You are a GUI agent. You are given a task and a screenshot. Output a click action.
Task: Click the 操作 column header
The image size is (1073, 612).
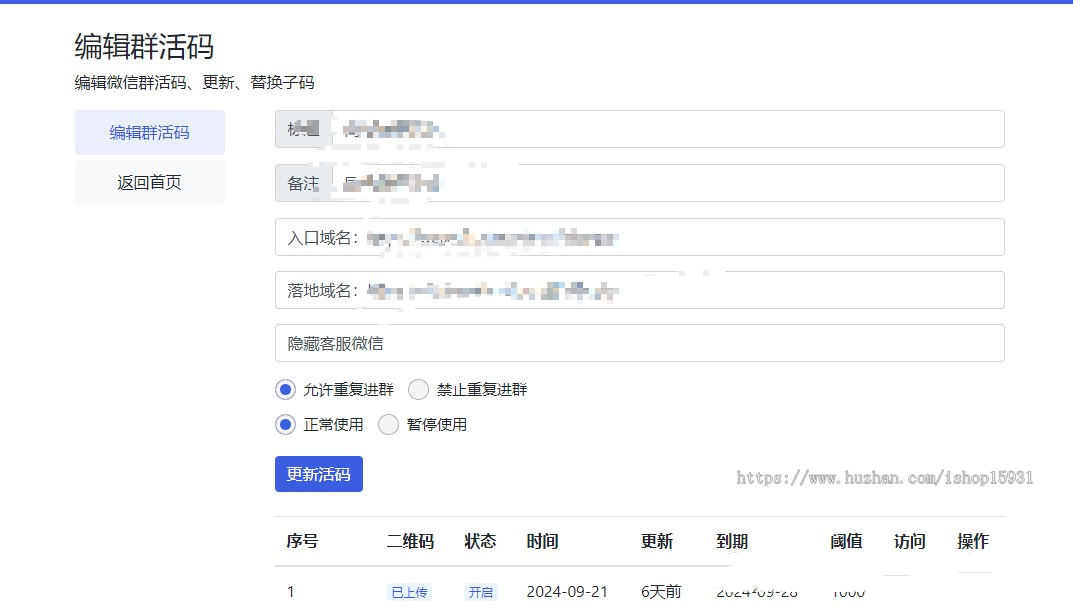pos(973,541)
